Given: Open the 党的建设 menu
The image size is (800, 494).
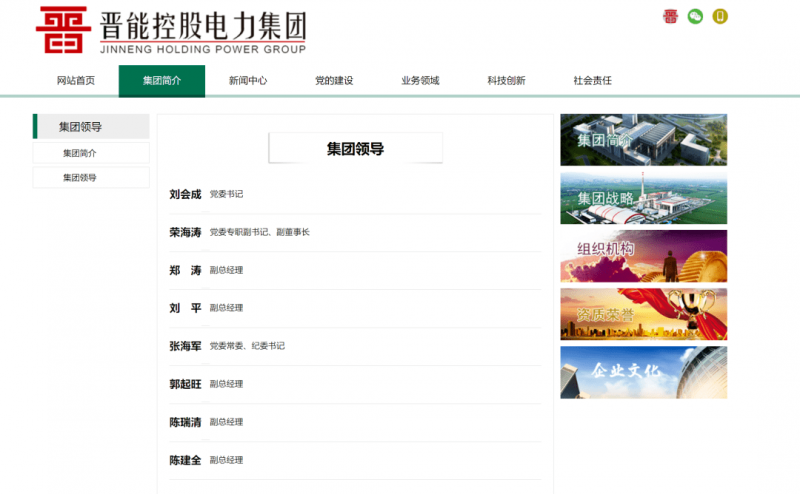Looking at the screenshot, I should [334, 81].
